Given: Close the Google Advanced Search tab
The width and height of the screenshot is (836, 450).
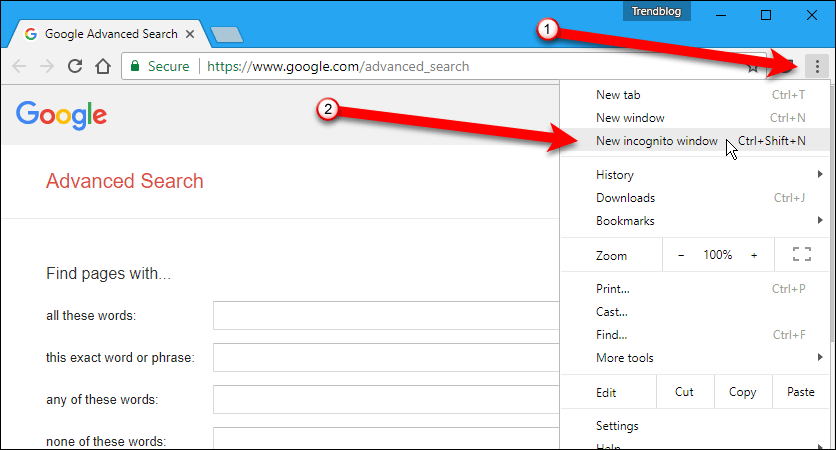Looking at the screenshot, I should click(190, 34).
